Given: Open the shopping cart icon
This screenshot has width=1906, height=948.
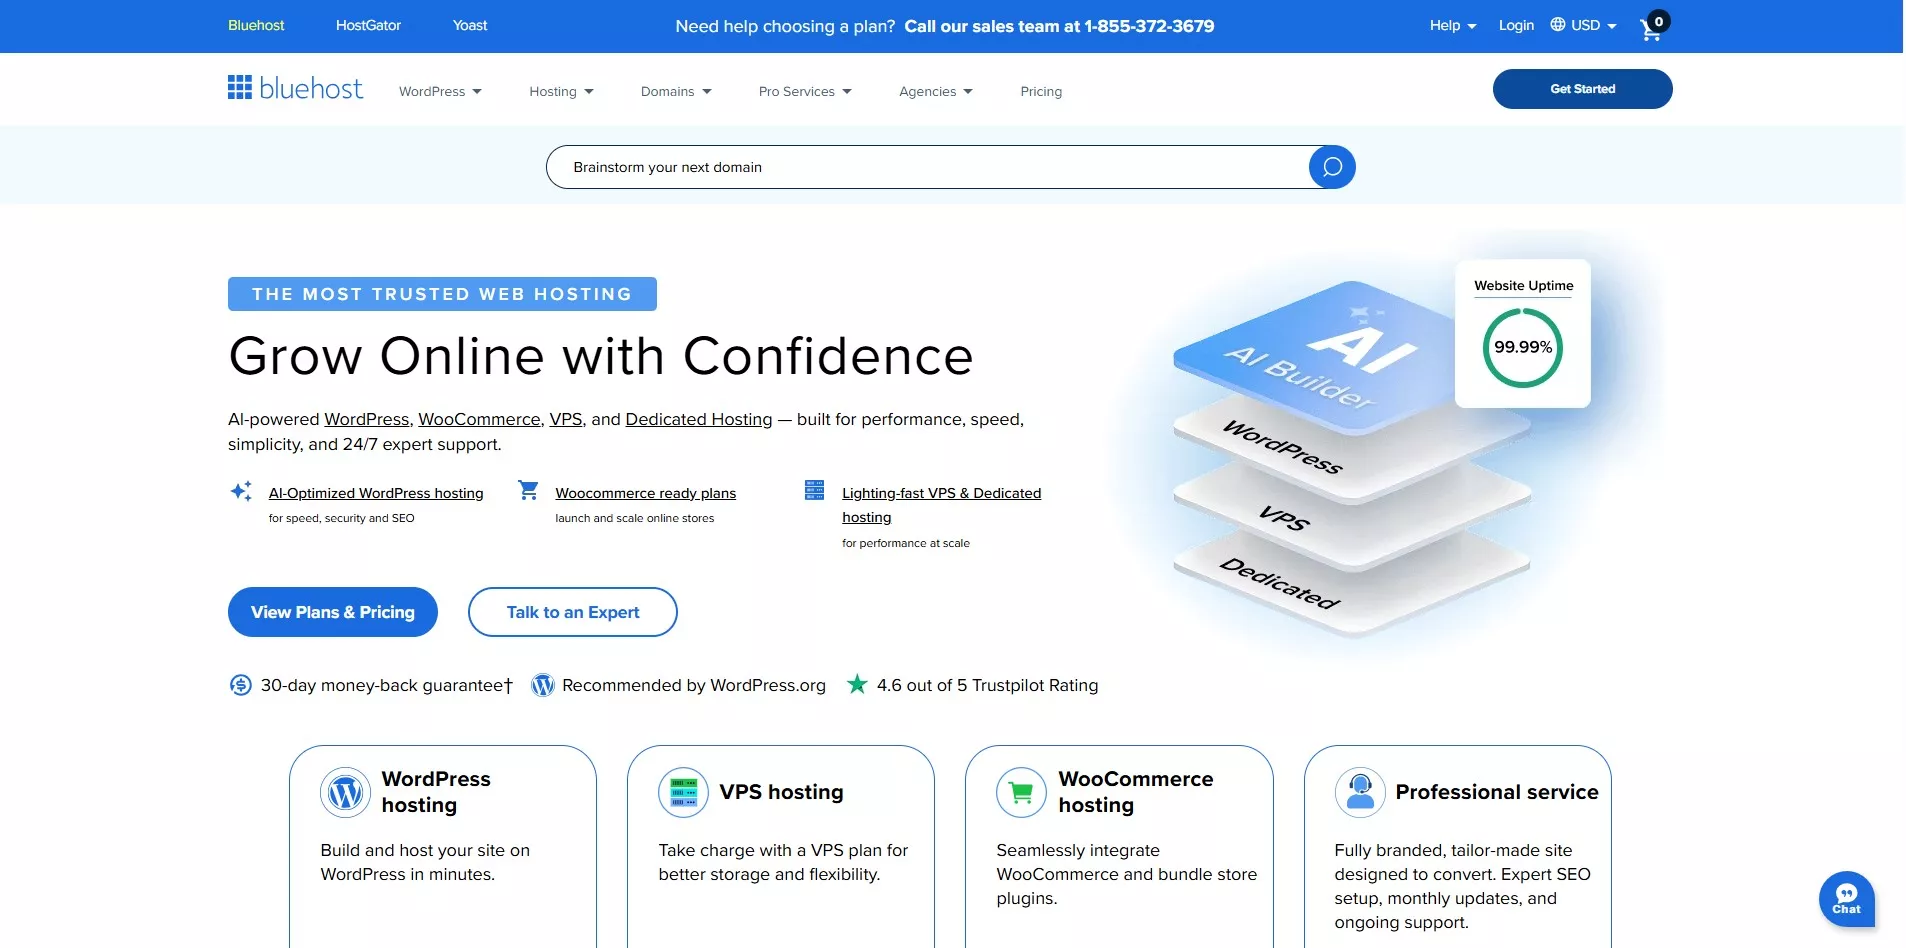Looking at the screenshot, I should pyautogui.click(x=1649, y=30).
